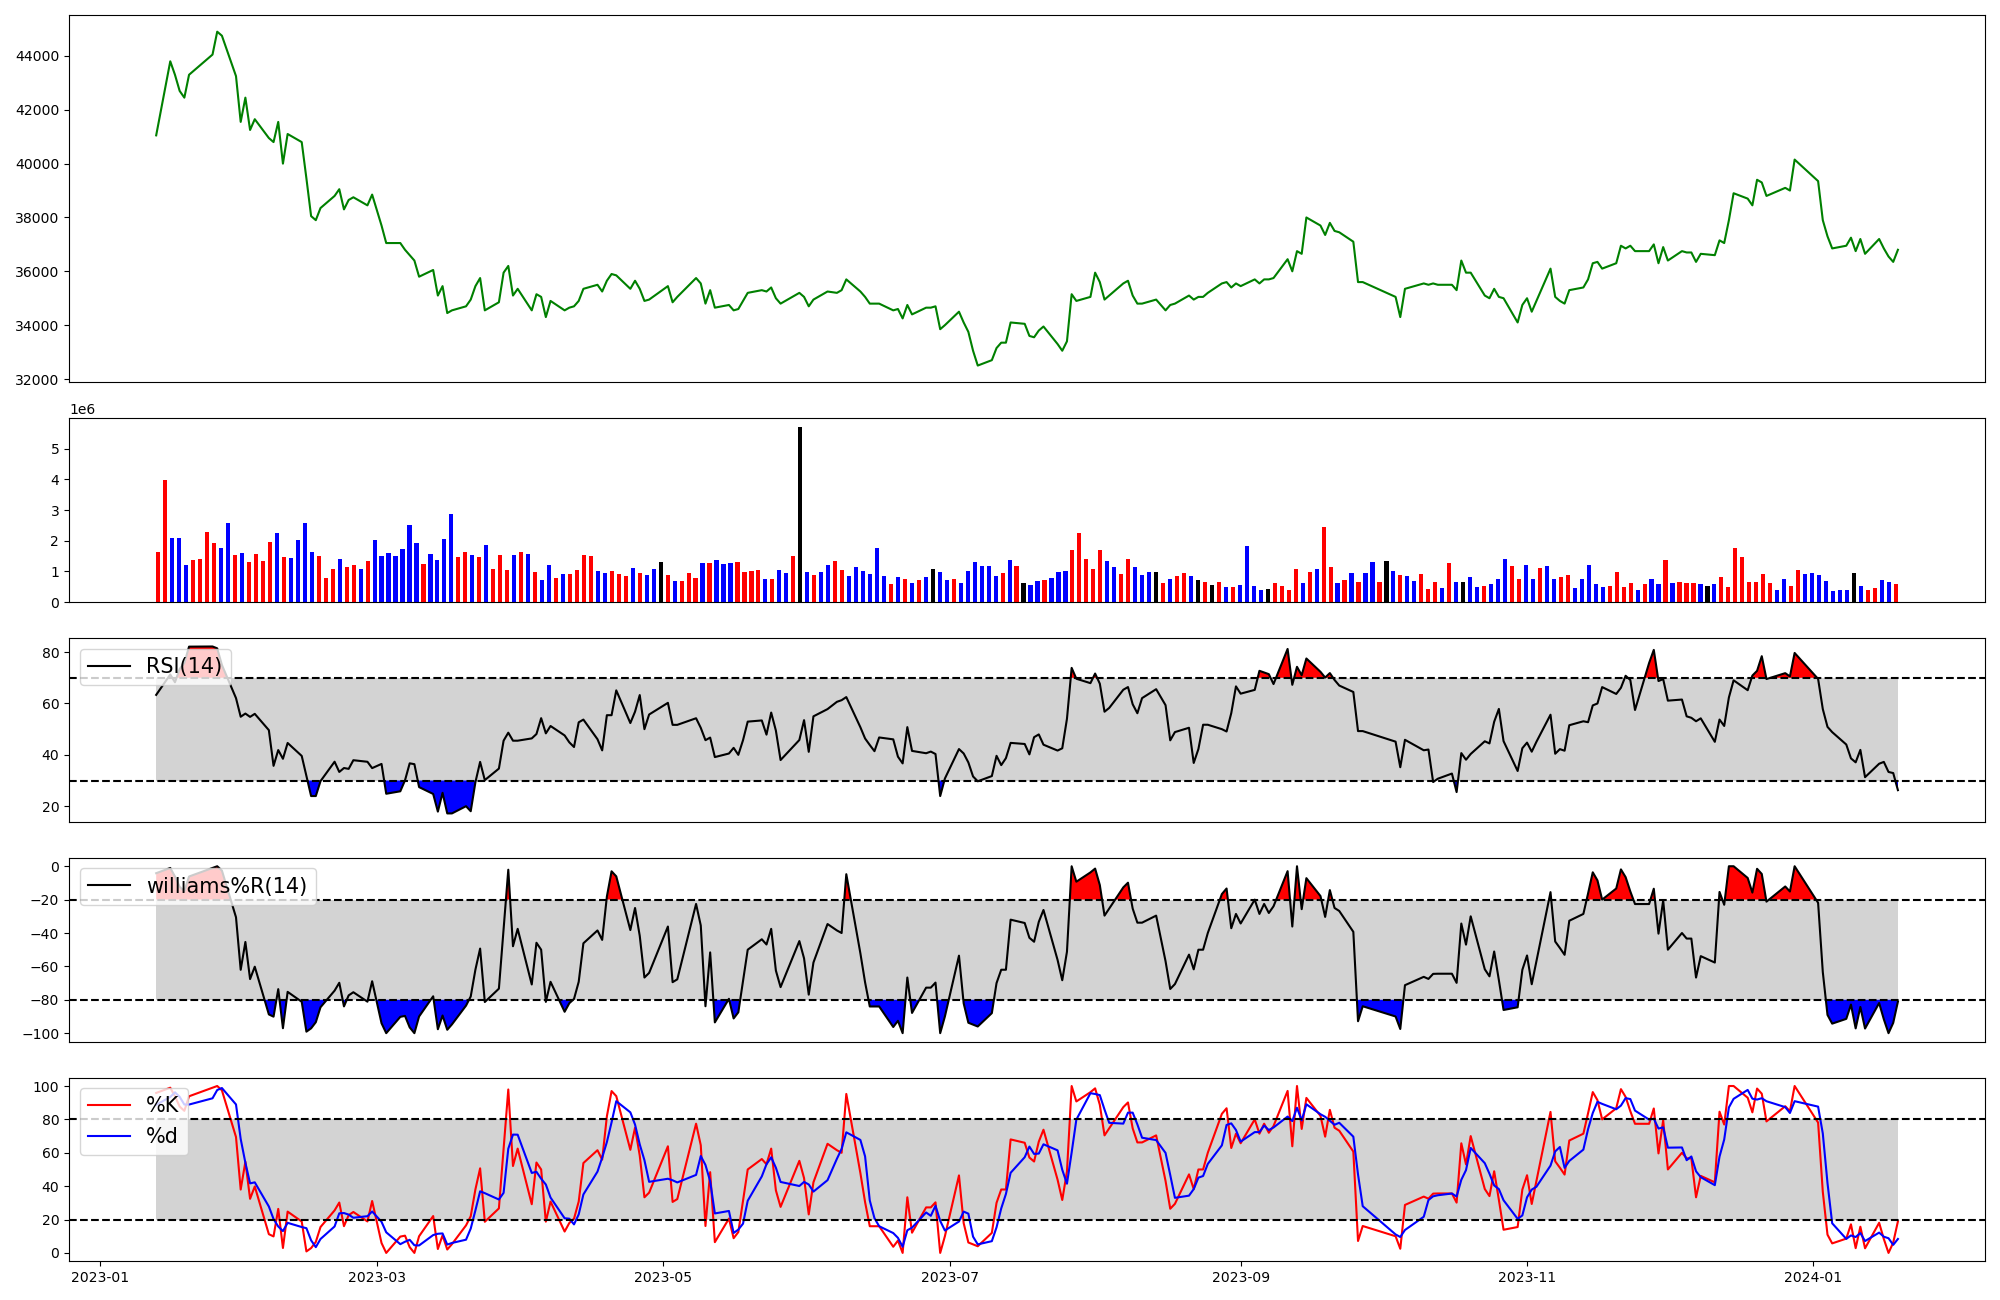Viewport: 2000px width, 1300px height.
Task: Click the 2023-11 date axis label
Action: point(1527,1276)
